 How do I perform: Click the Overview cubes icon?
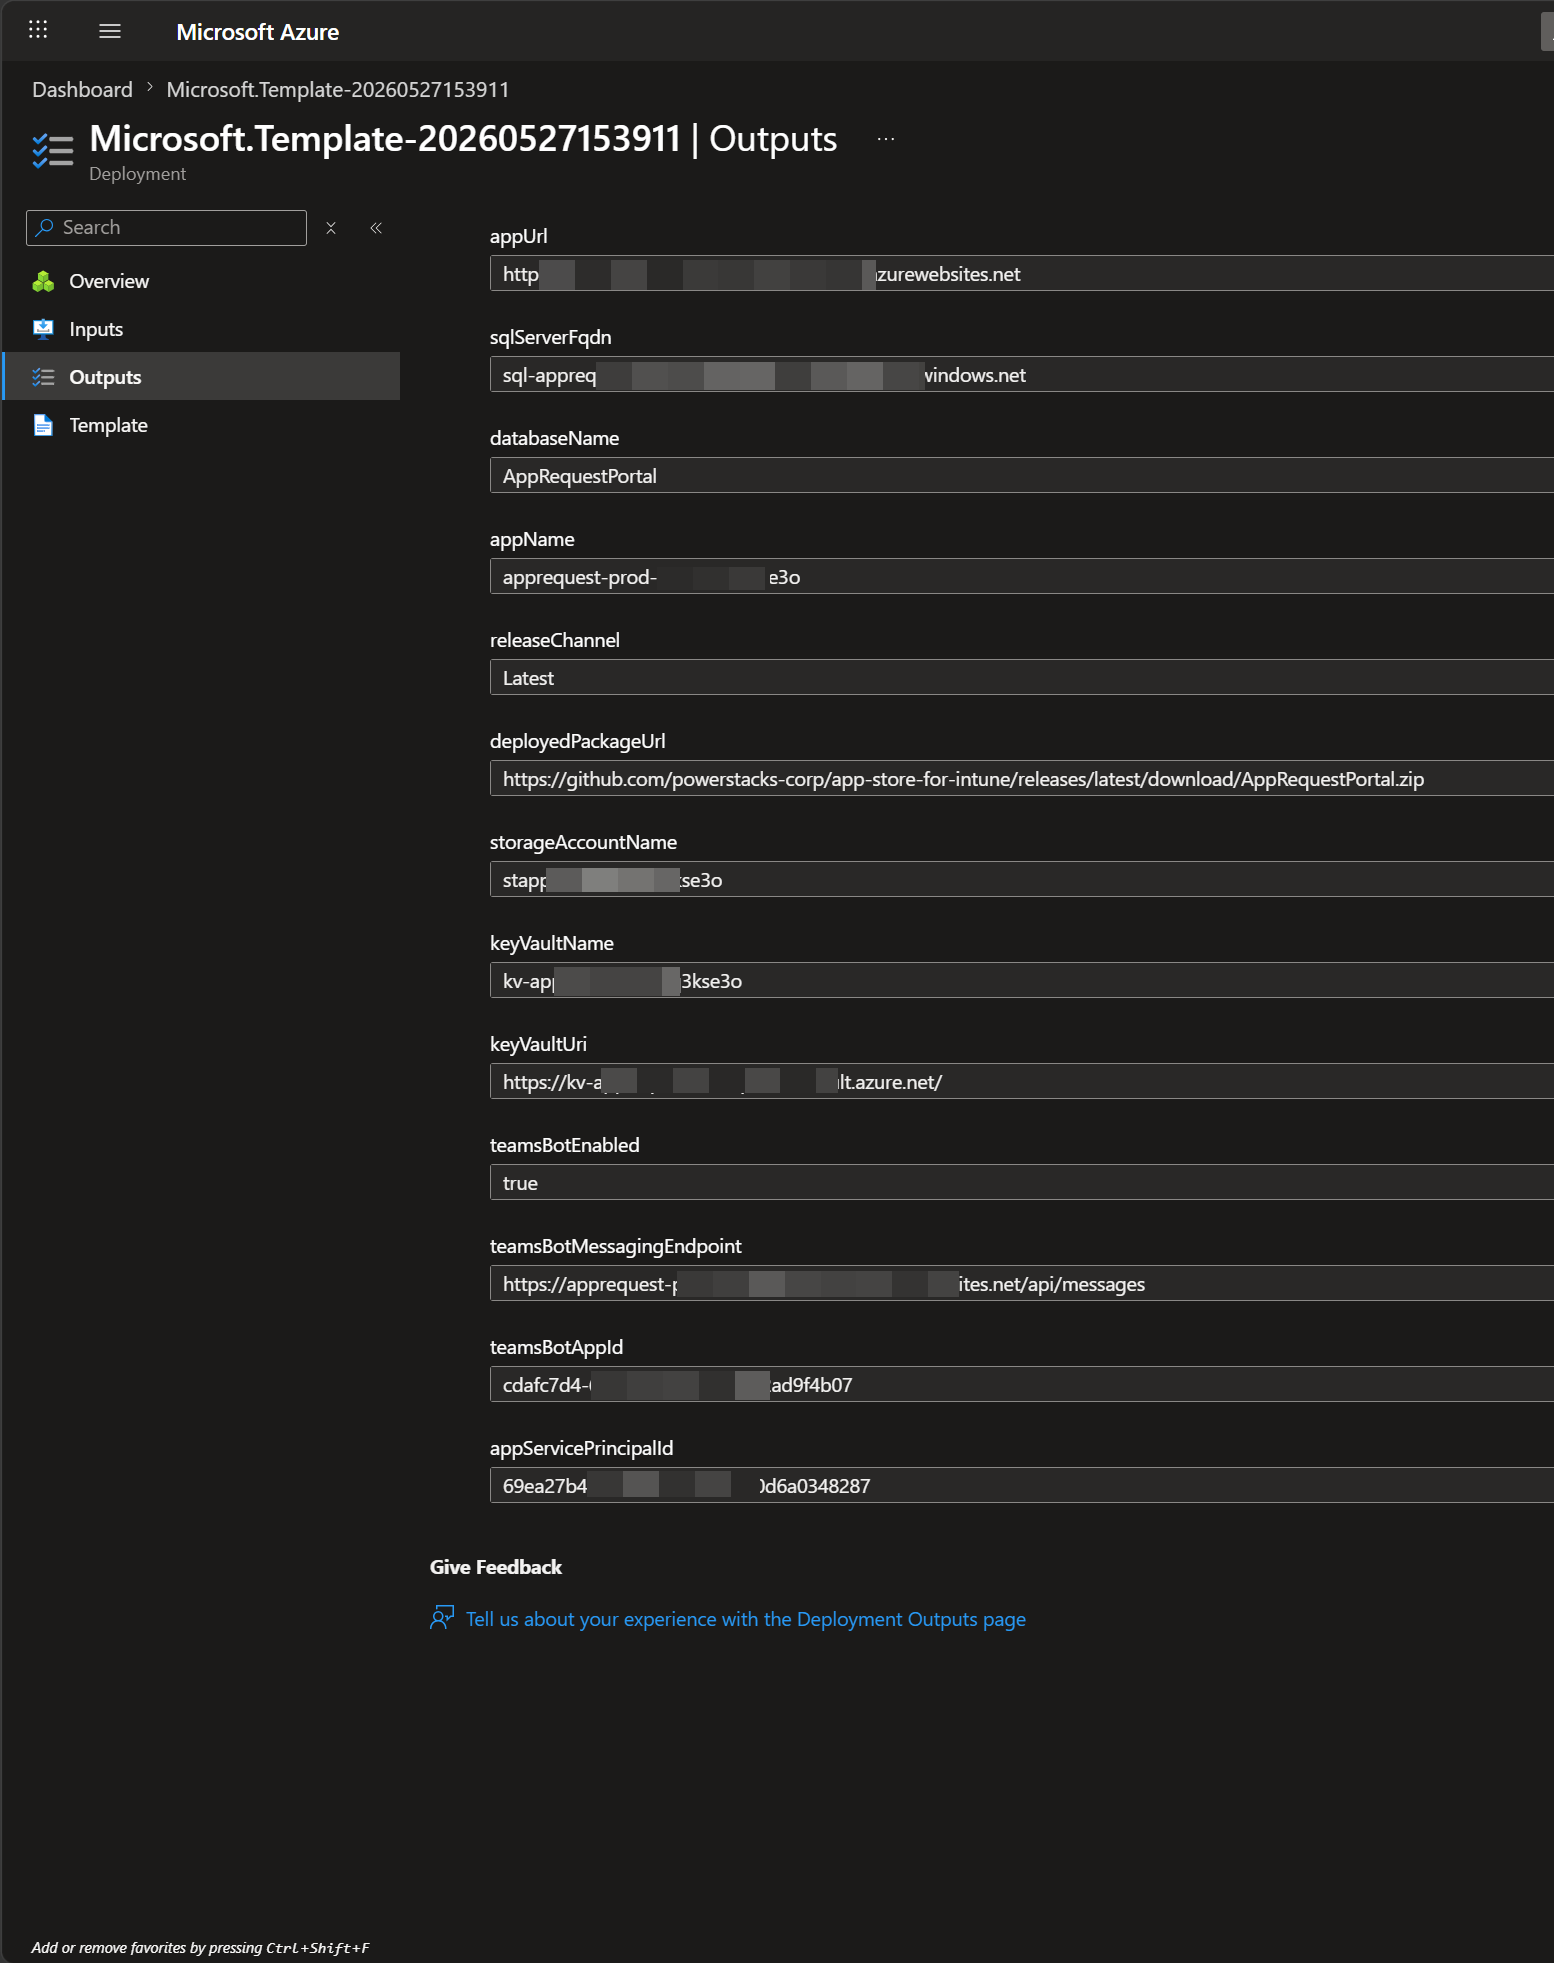click(x=43, y=282)
